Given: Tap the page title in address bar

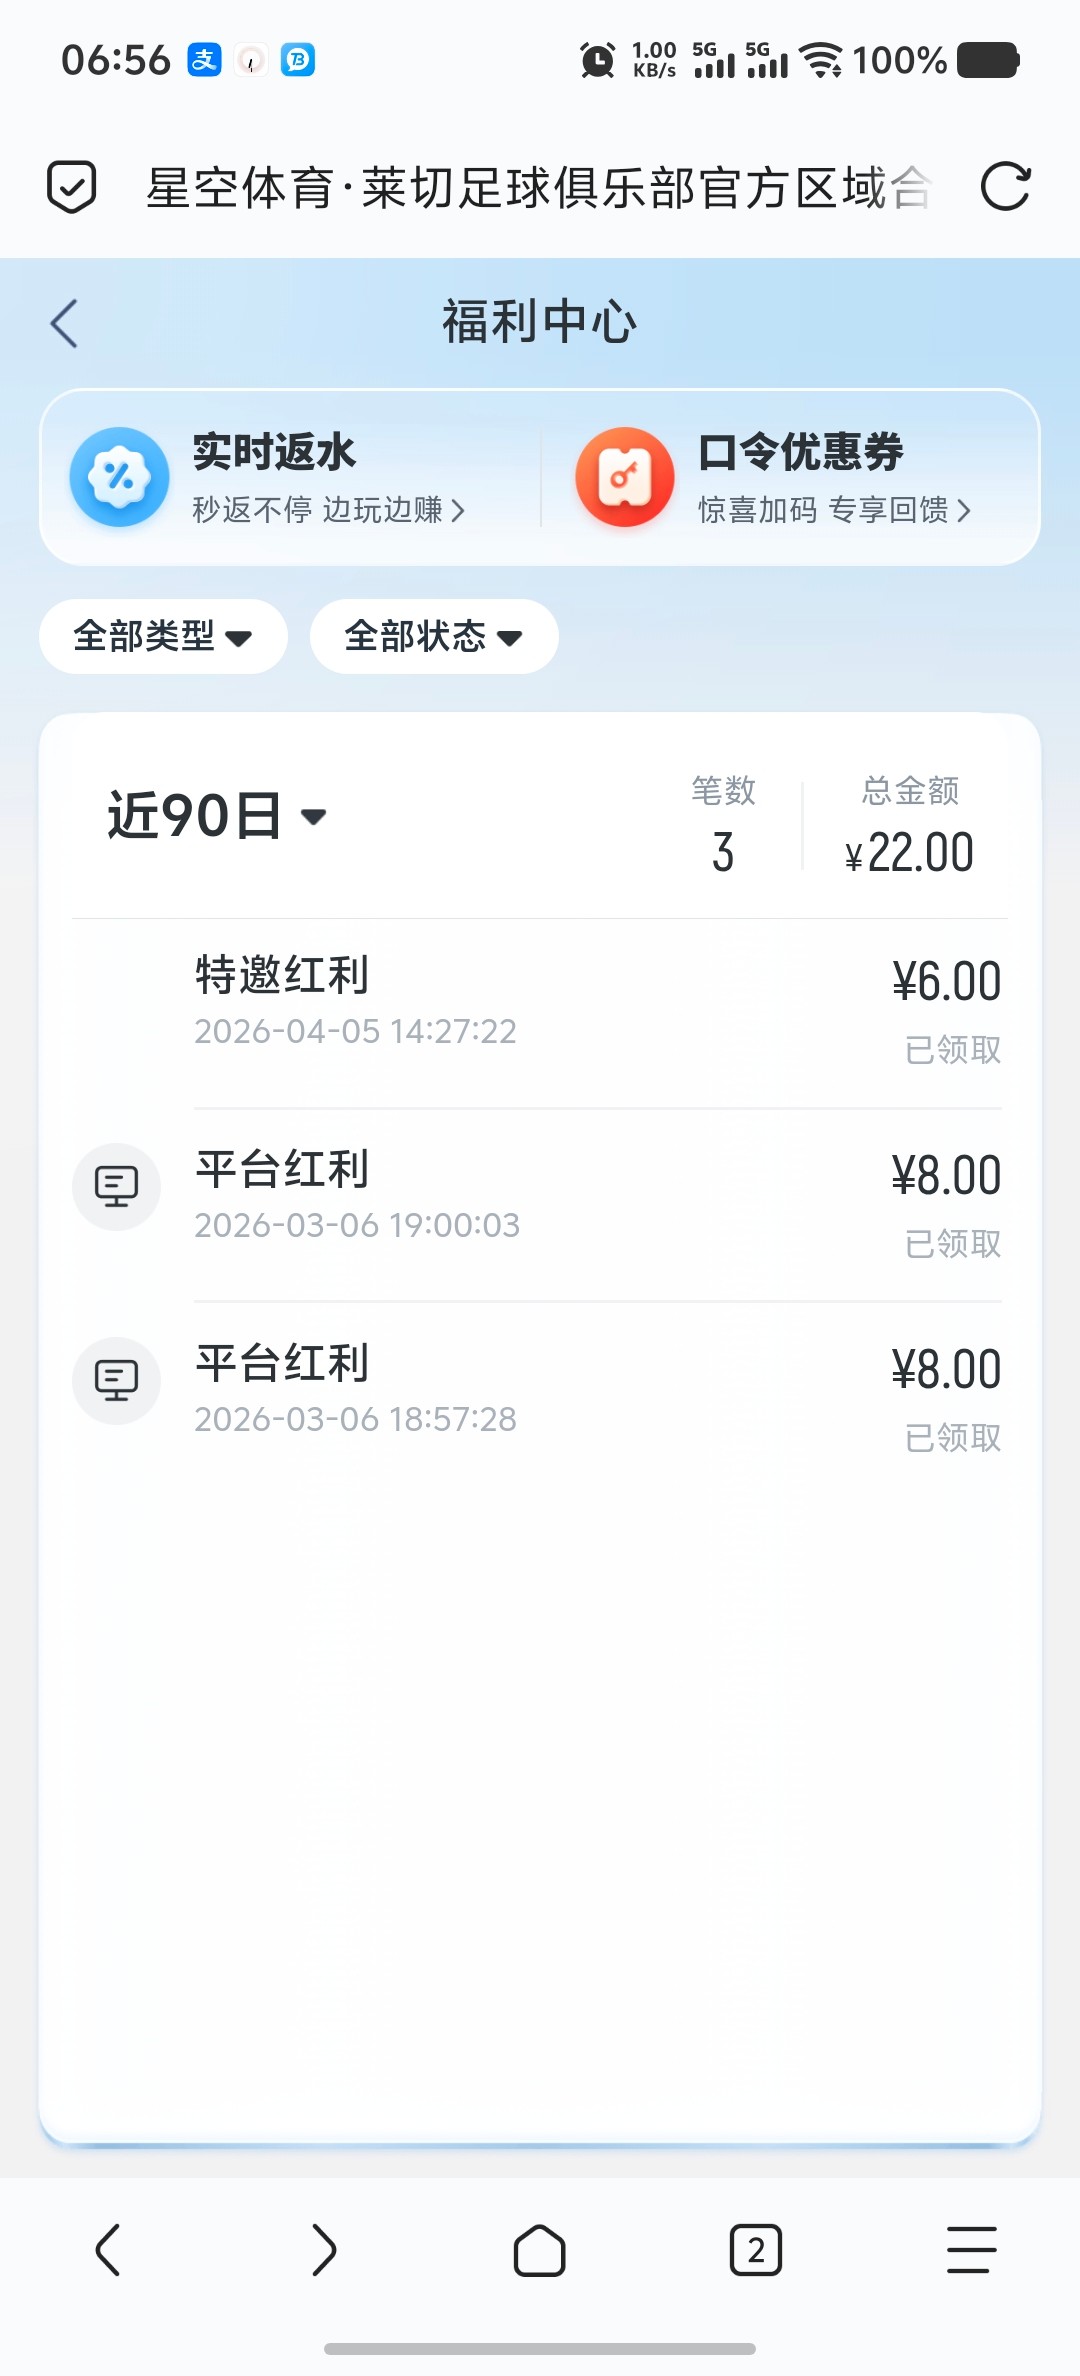Looking at the screenshot, I should [x=538, y=187].
